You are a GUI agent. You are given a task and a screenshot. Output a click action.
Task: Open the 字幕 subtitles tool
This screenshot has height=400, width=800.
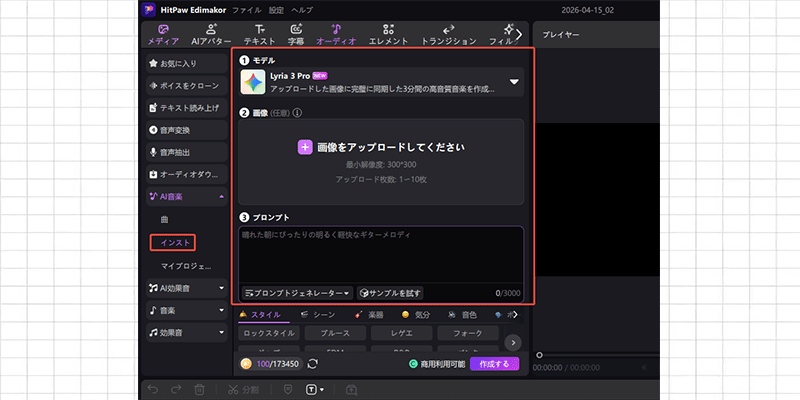point(296,35)
